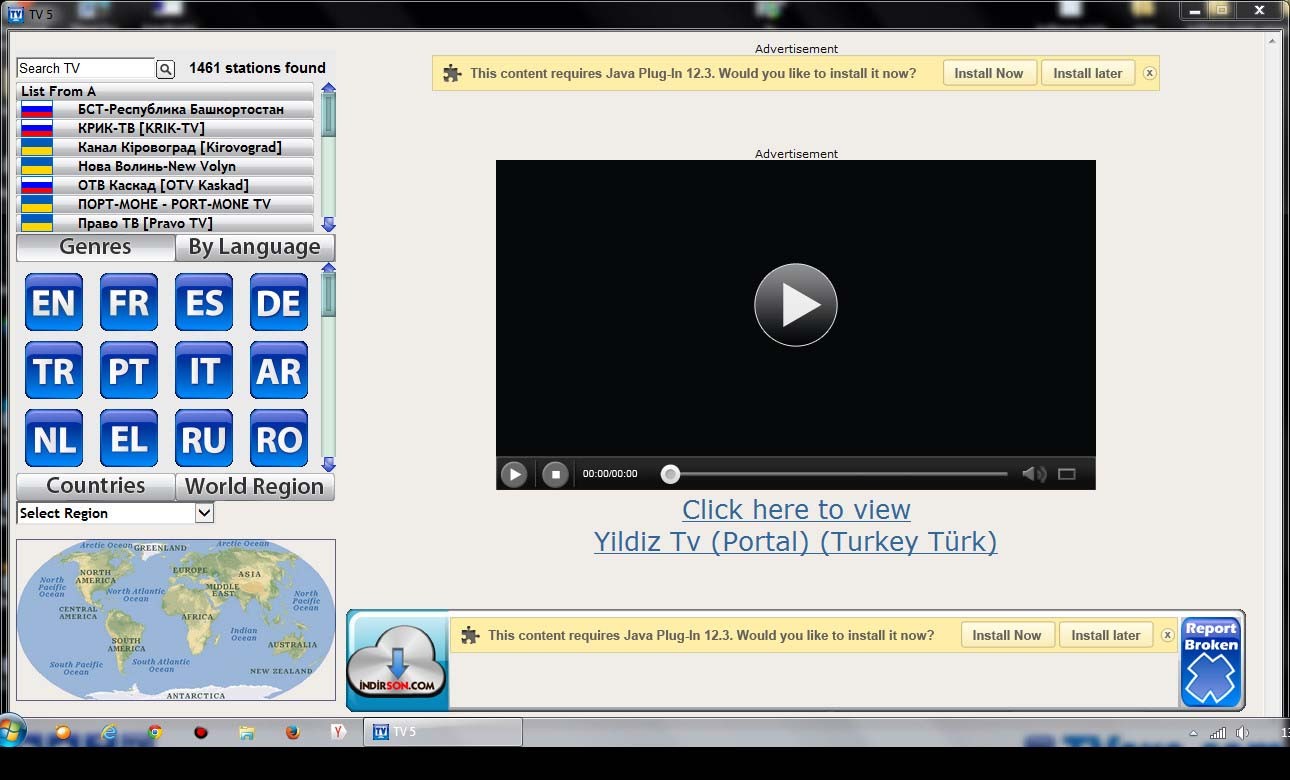Open Chrome from the taskbar
Image resolution: width=1290 pixels, height=780 pixels.
155,732
